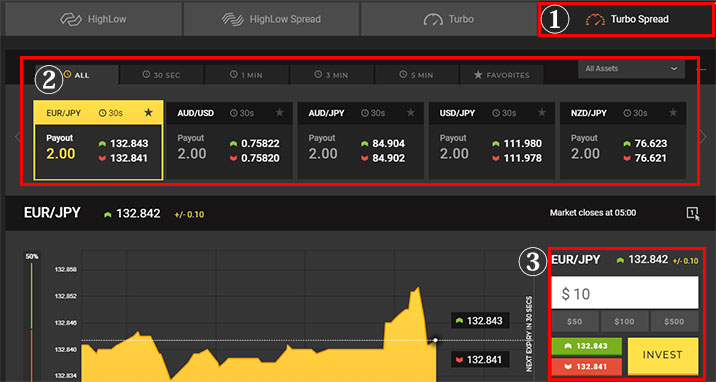Click the yellow INVEST button

pos(663,356)
